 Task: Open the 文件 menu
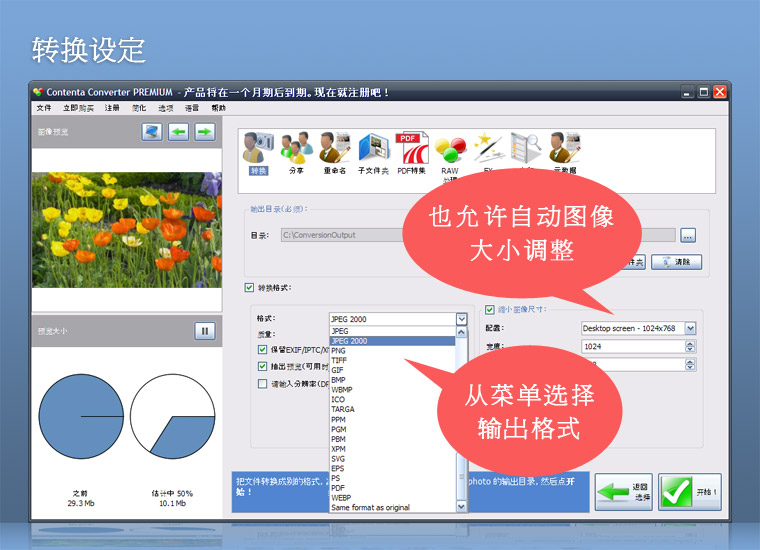(x=44, y=107)
